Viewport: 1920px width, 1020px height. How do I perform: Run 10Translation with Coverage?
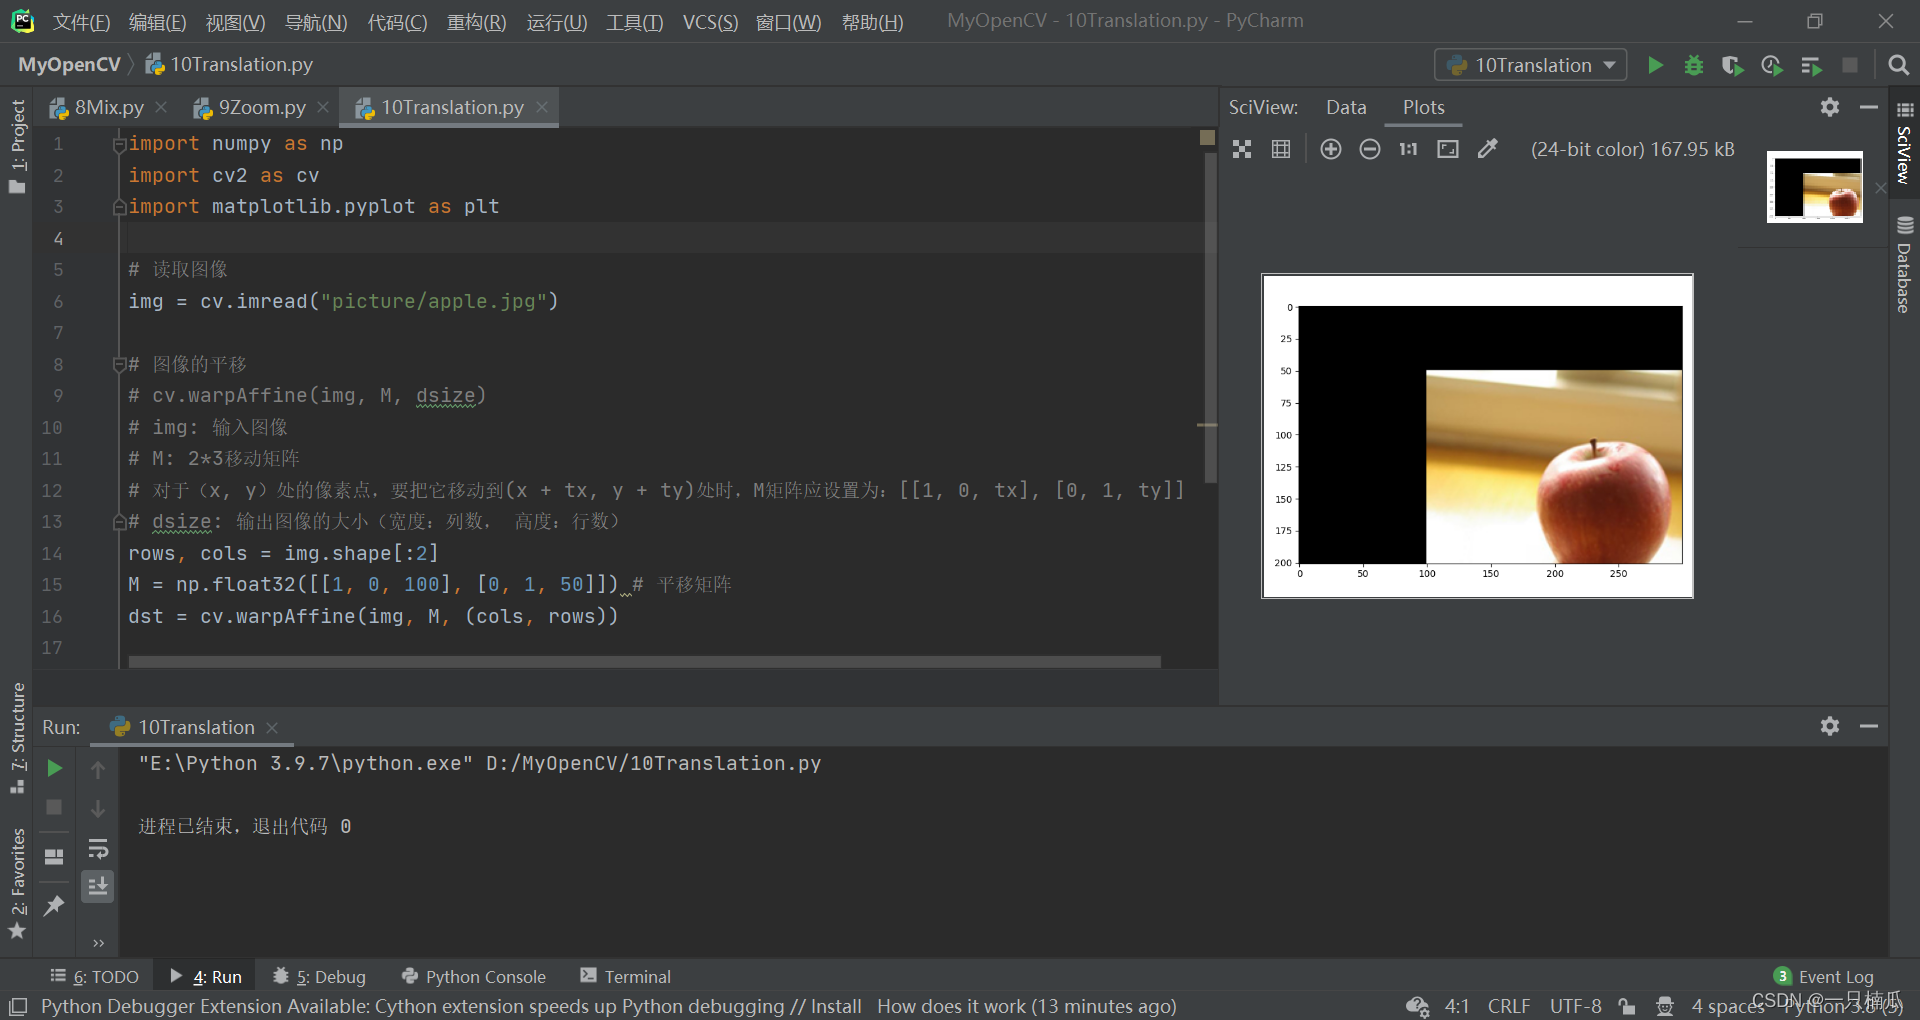tap(1733, 65)
